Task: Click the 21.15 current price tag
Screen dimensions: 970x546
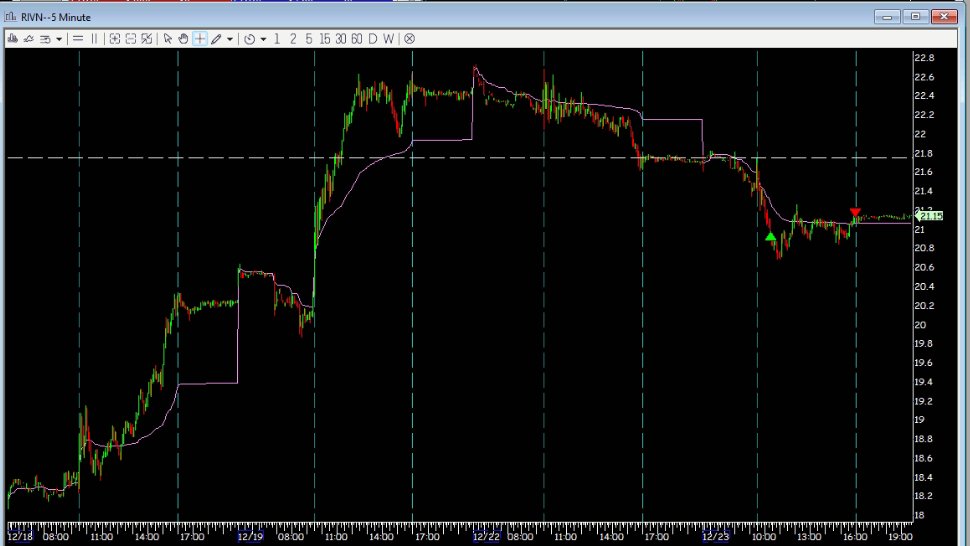Action: (929, 216)
